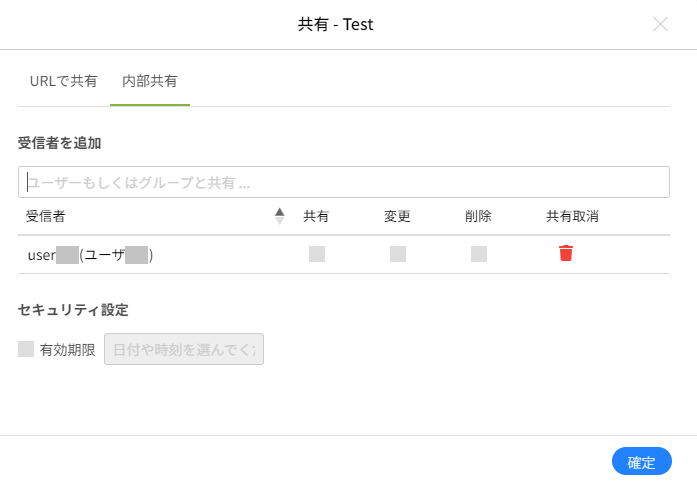Screen dimensions: 697x484
Task: Click the 共有取消 column header
Action: pyautogui.click(x=572, y=216)
